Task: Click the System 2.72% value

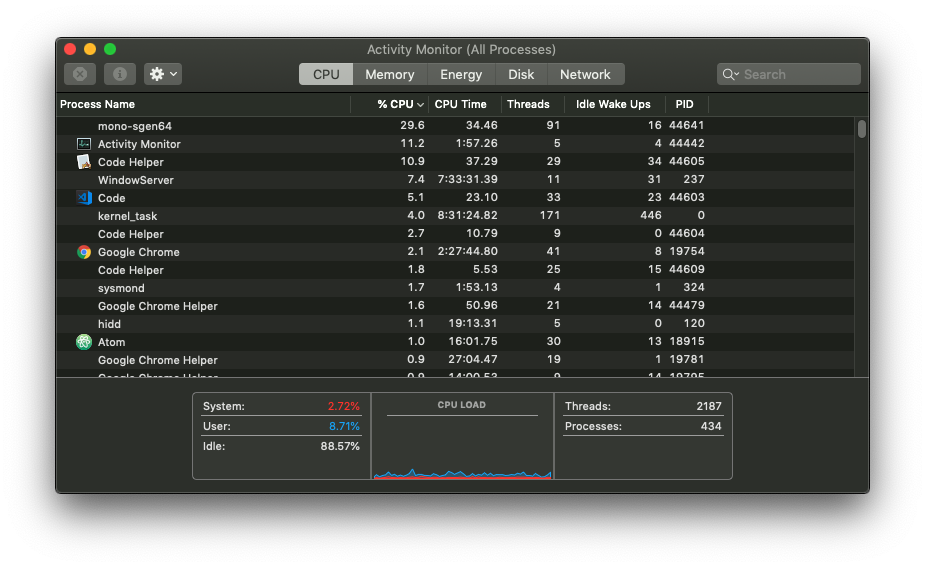Action: [343, 406]
